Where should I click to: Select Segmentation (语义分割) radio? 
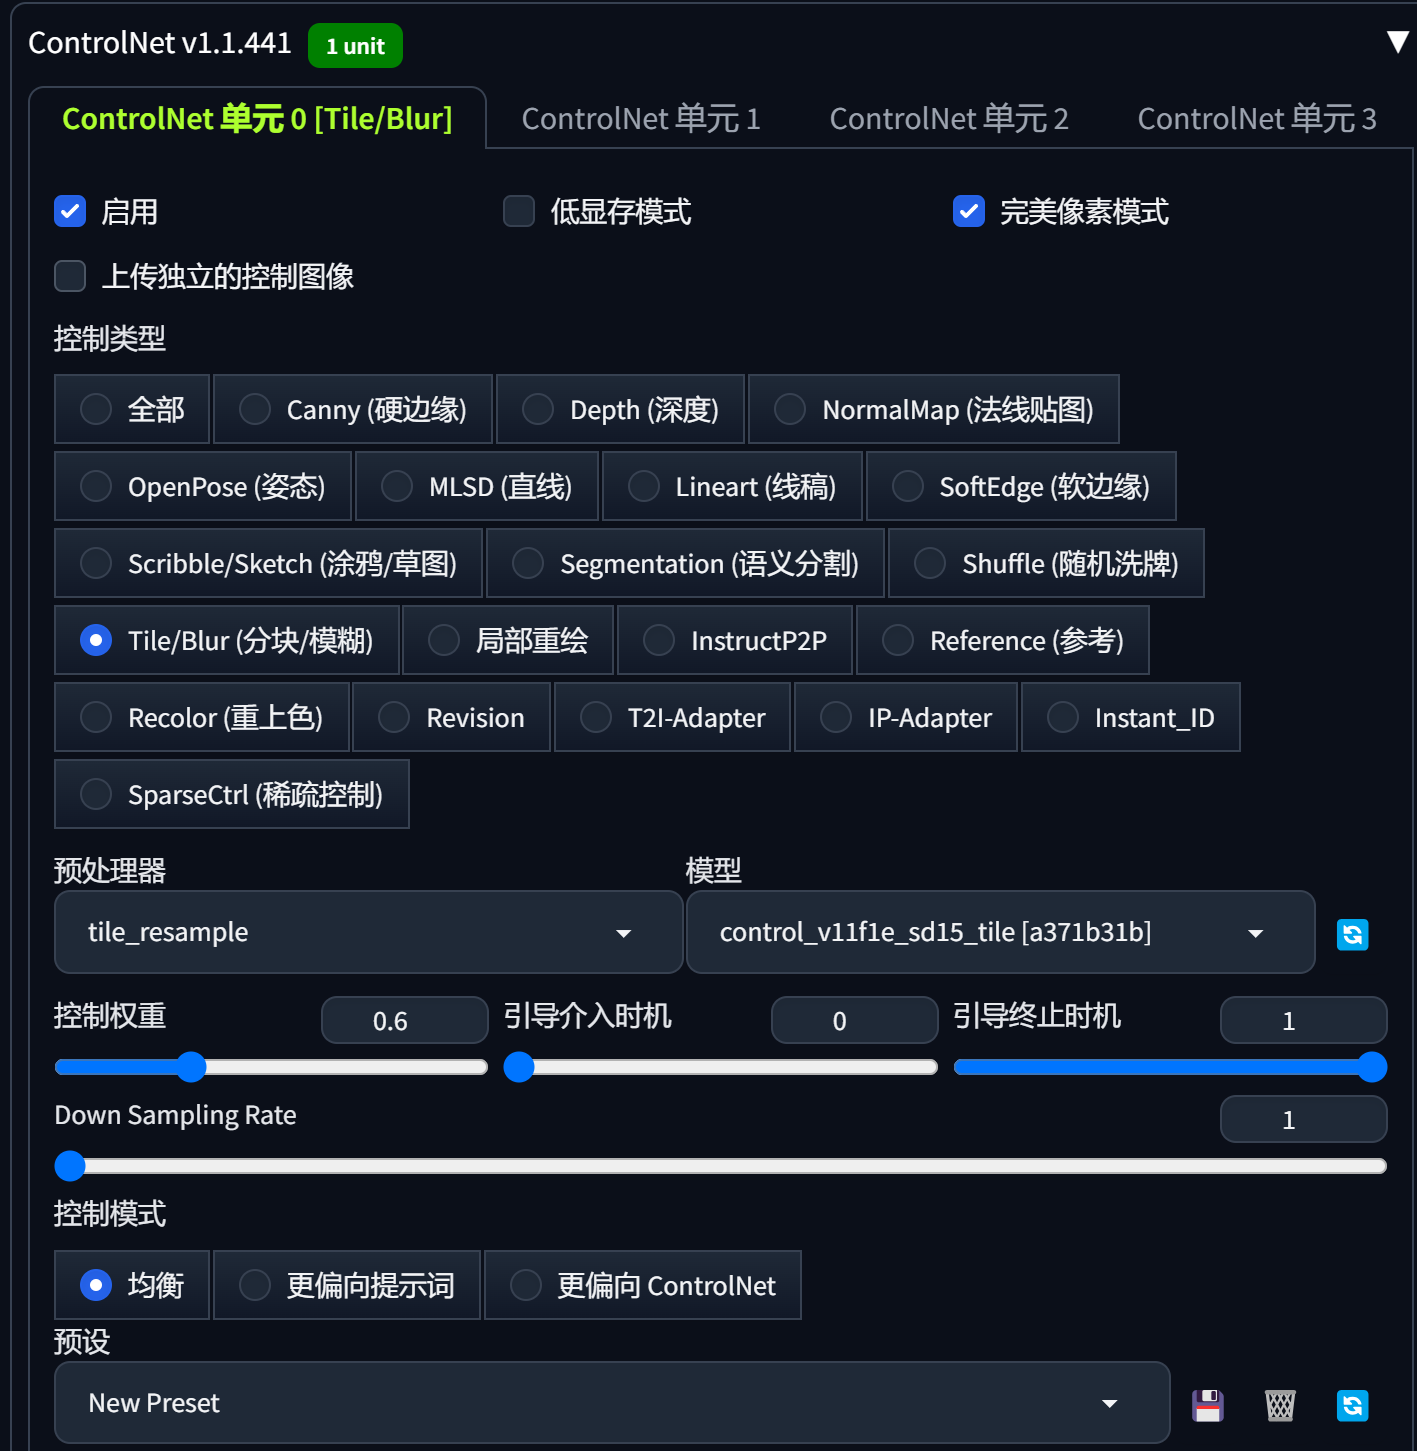686,563
